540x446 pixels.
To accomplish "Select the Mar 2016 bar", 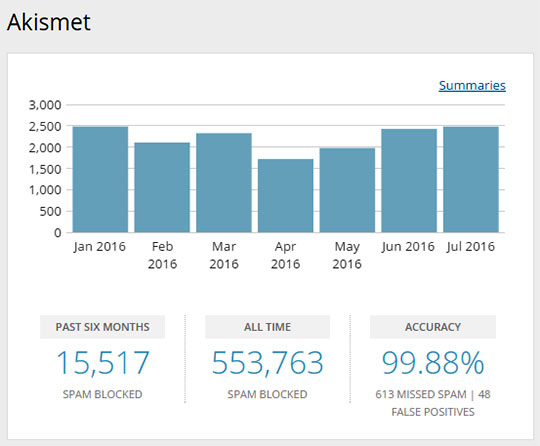I will point(224,183).
